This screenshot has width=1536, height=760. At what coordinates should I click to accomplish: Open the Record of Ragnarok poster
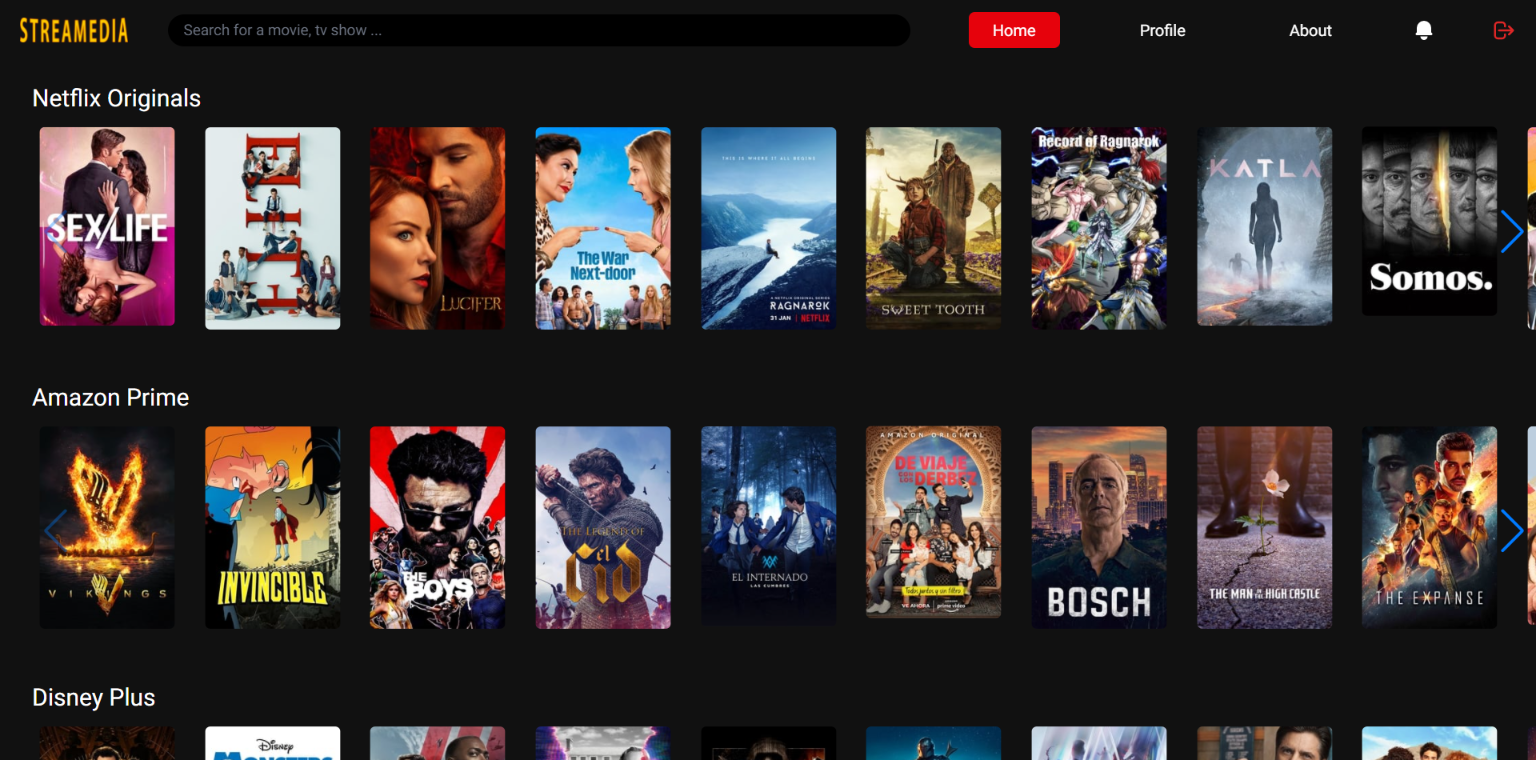1099,227
